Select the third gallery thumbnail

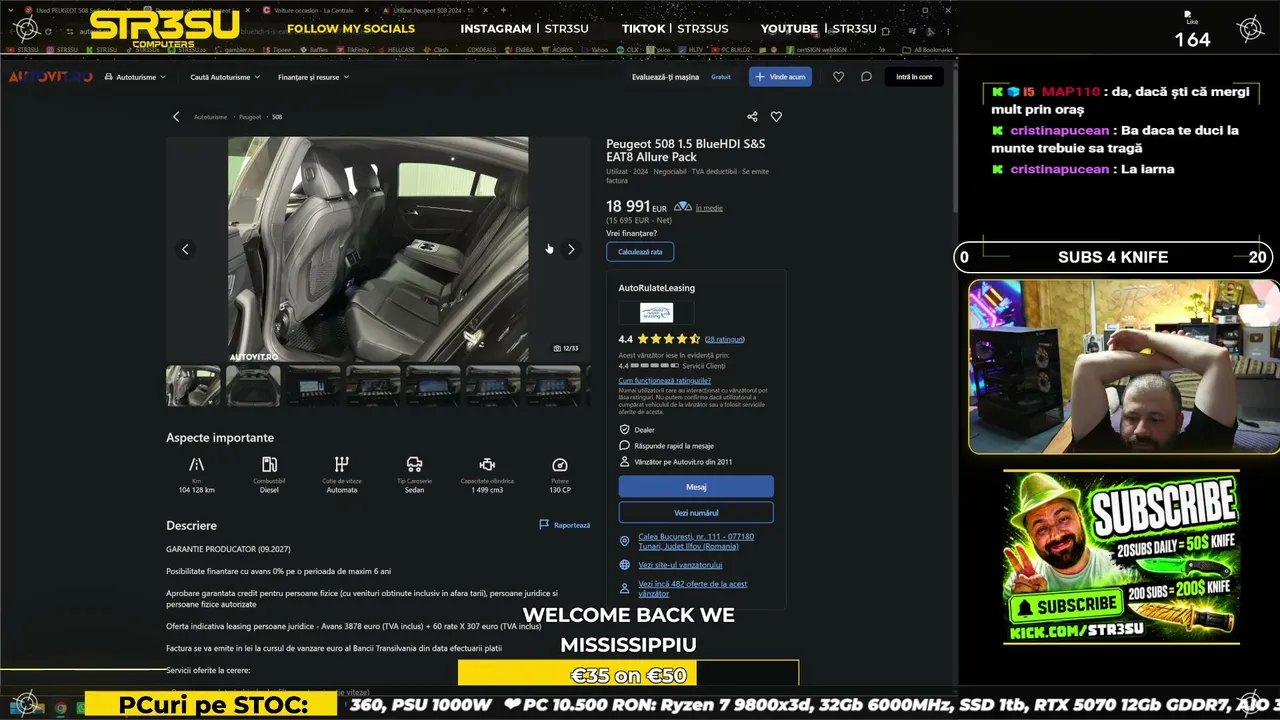point(313,386)
